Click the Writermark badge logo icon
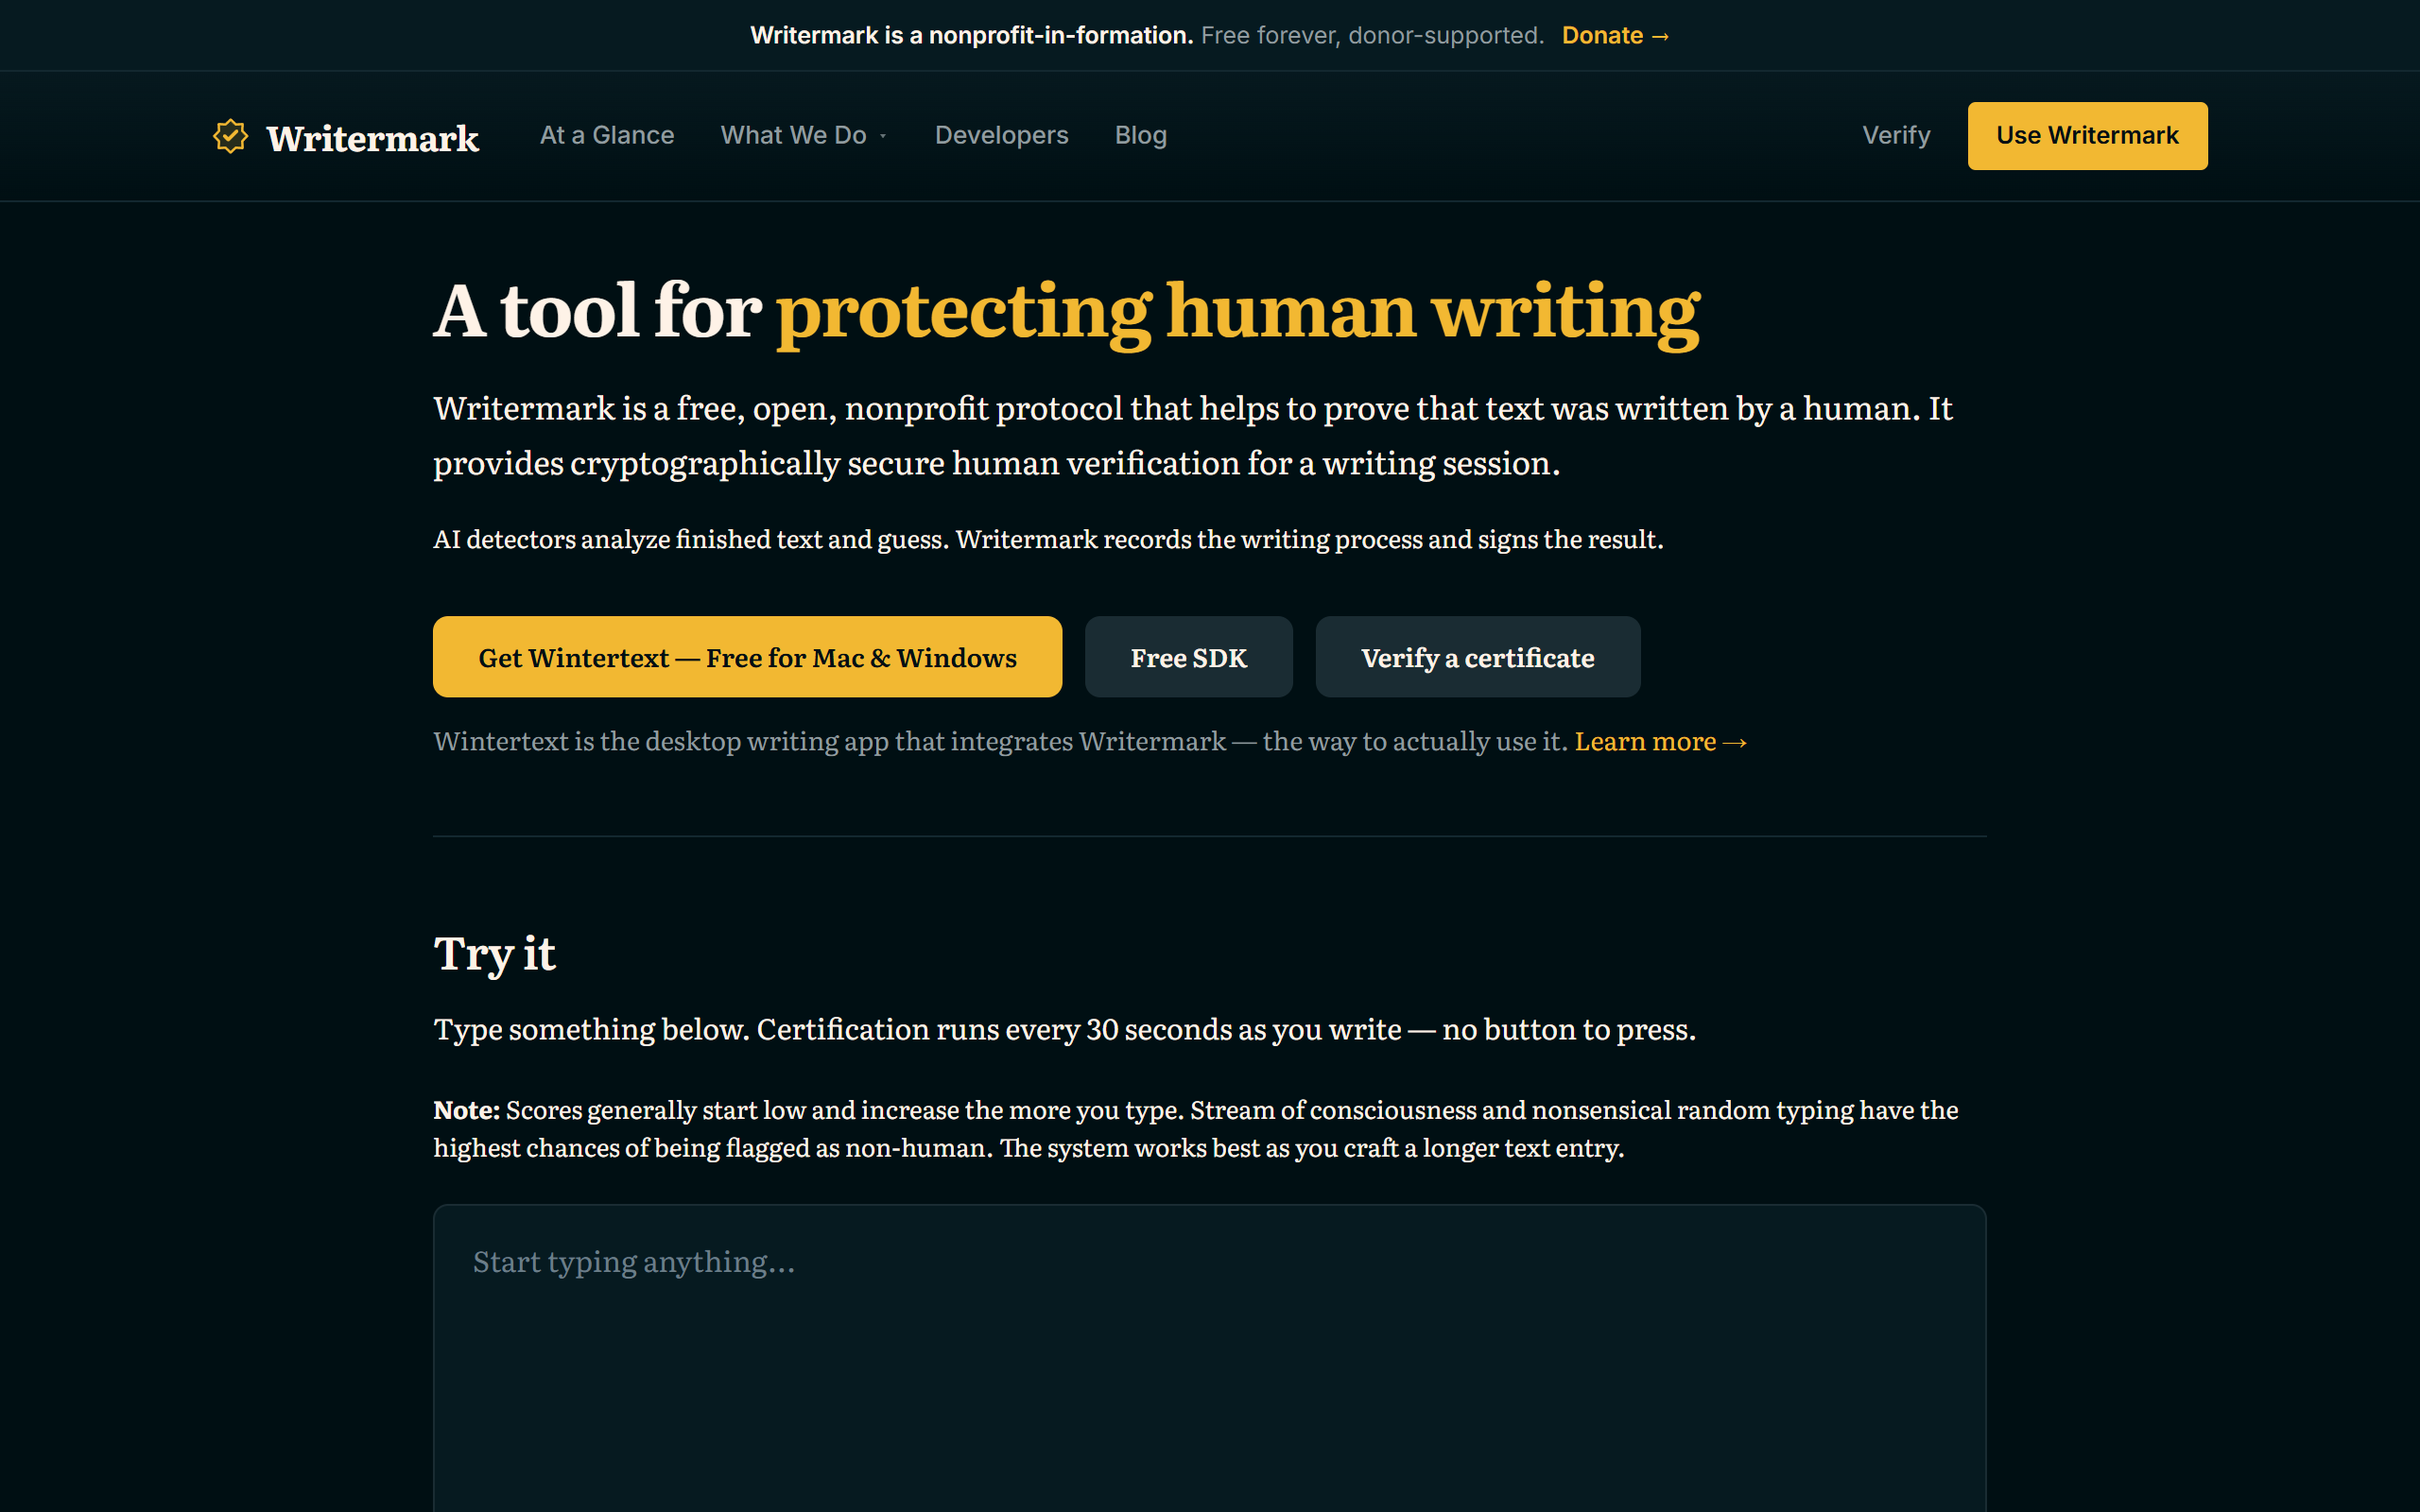2420x1512 pixels. [230, 136]
